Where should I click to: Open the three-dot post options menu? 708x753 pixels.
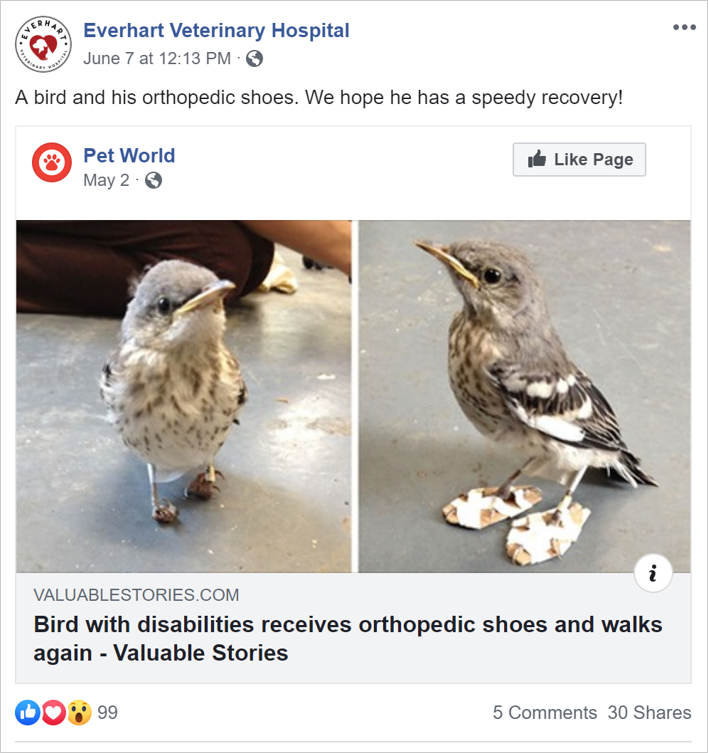point(684,27)
